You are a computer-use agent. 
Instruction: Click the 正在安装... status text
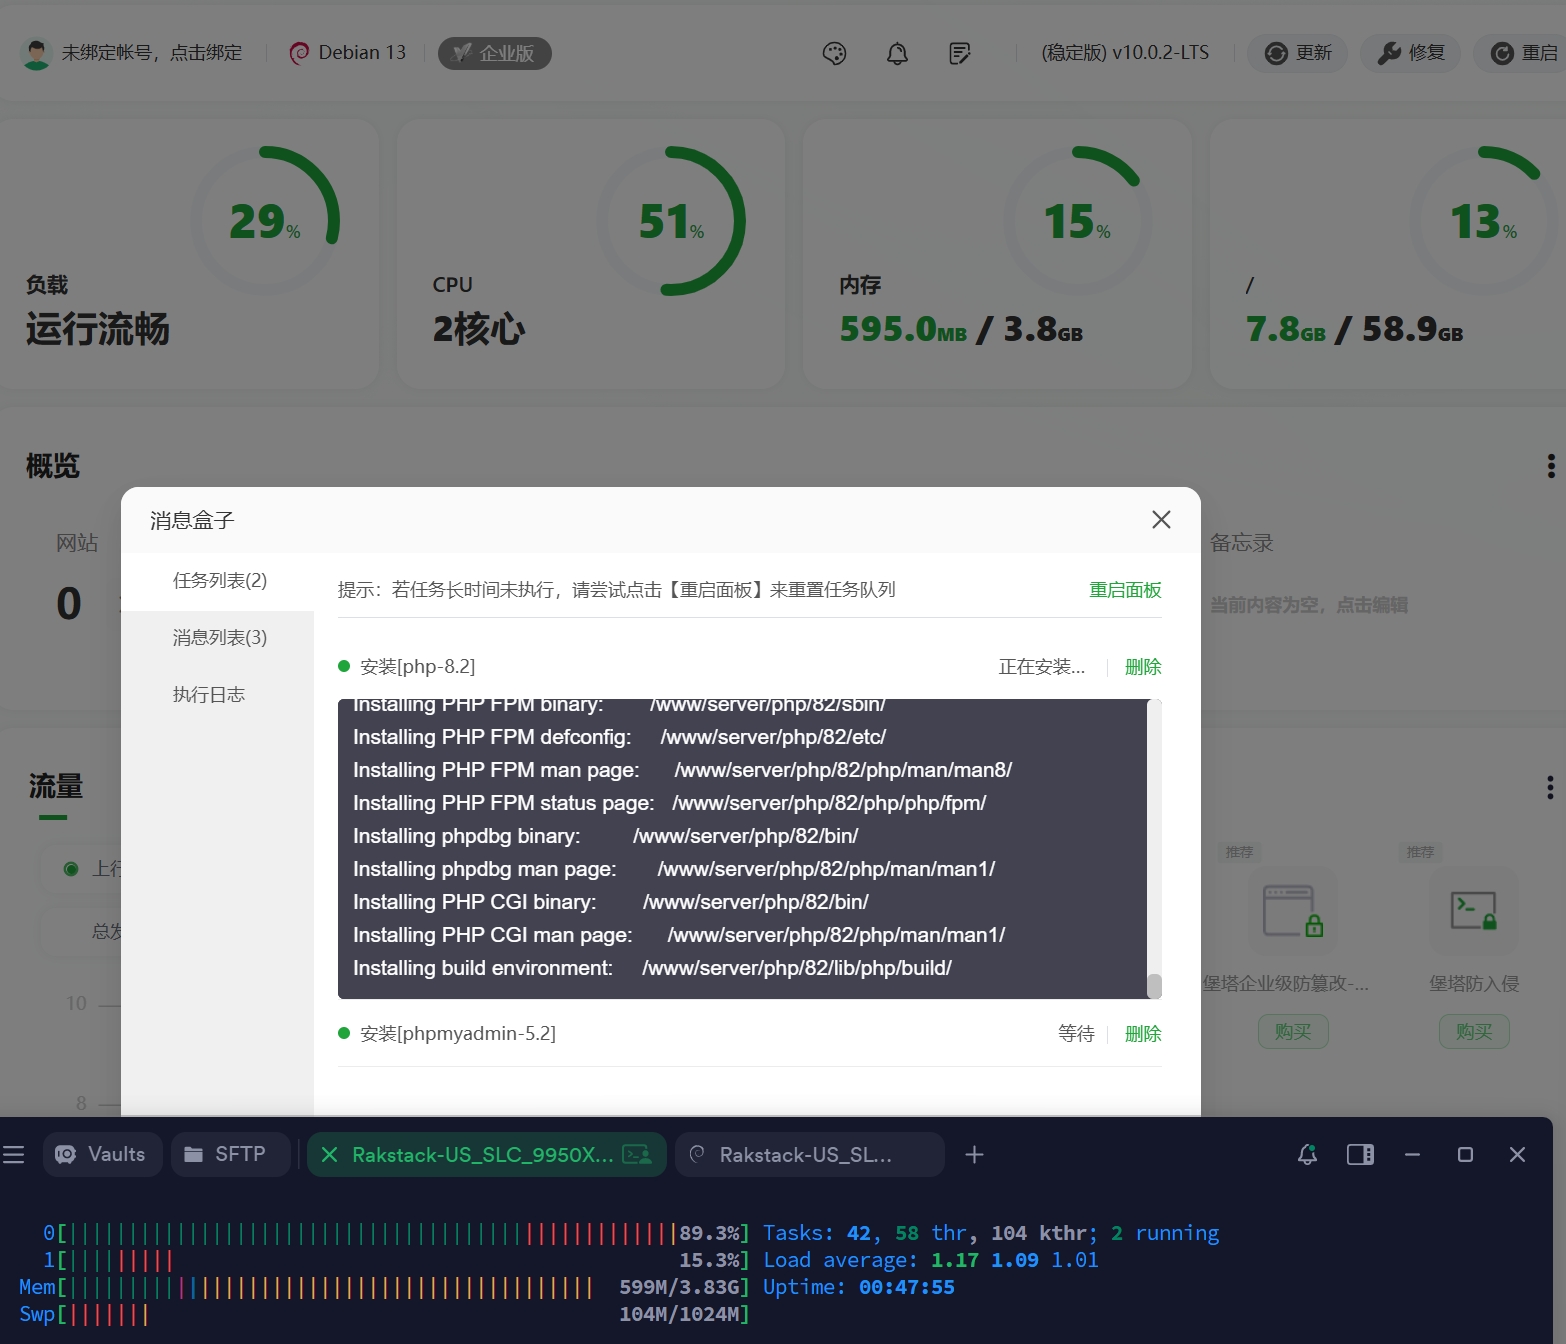tap(1041, 667)
